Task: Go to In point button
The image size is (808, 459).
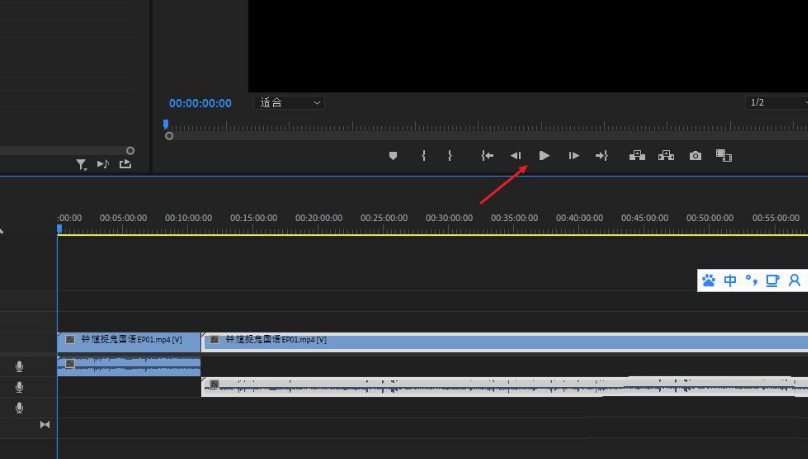Action: 487,156
